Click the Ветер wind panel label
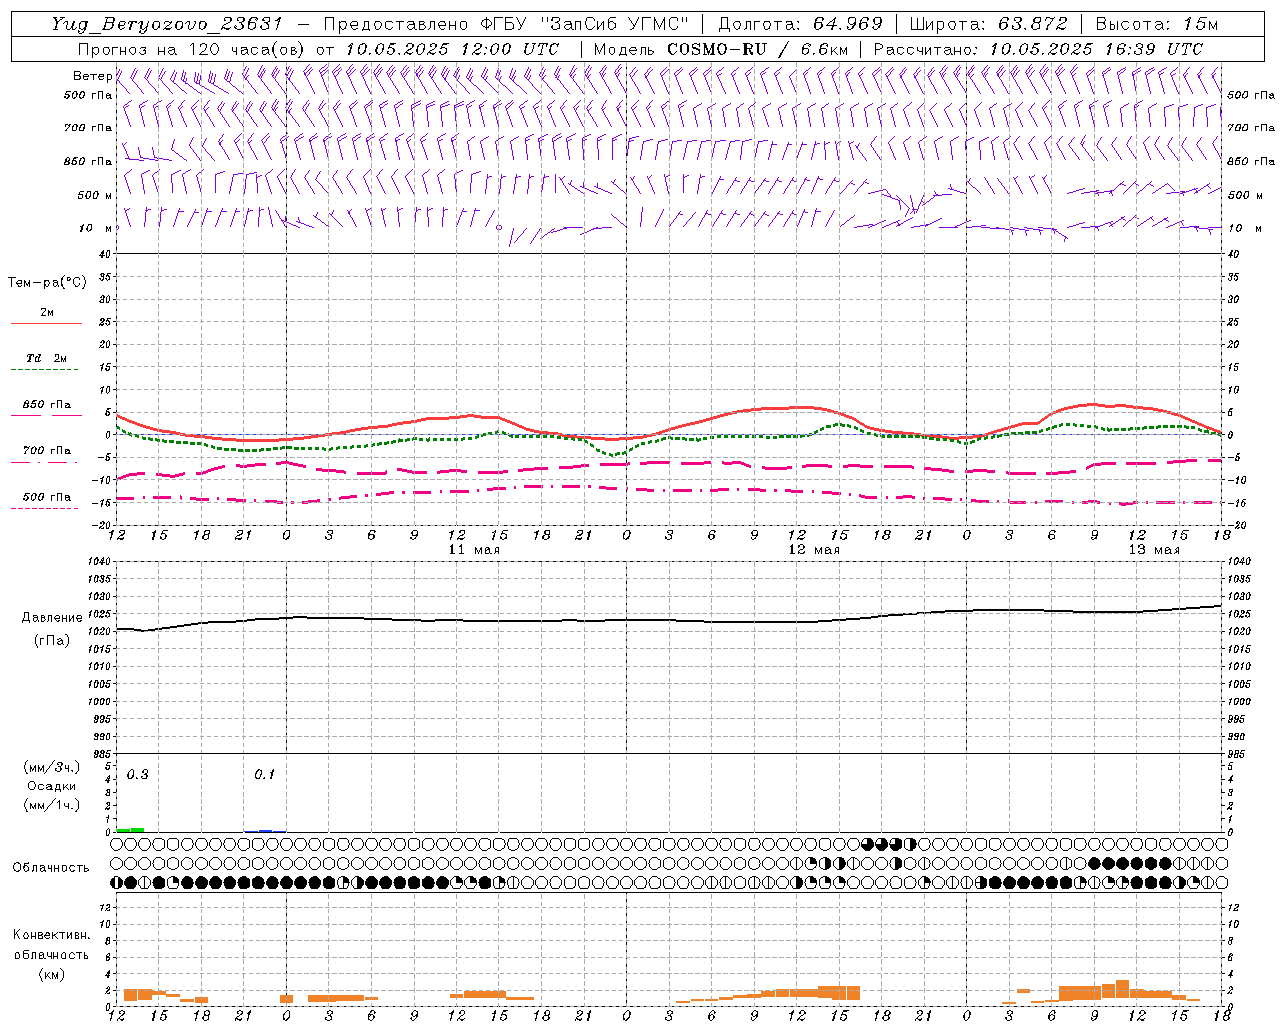The image size is (1280, 1024). pyautogui.click(x=92, y=76)
